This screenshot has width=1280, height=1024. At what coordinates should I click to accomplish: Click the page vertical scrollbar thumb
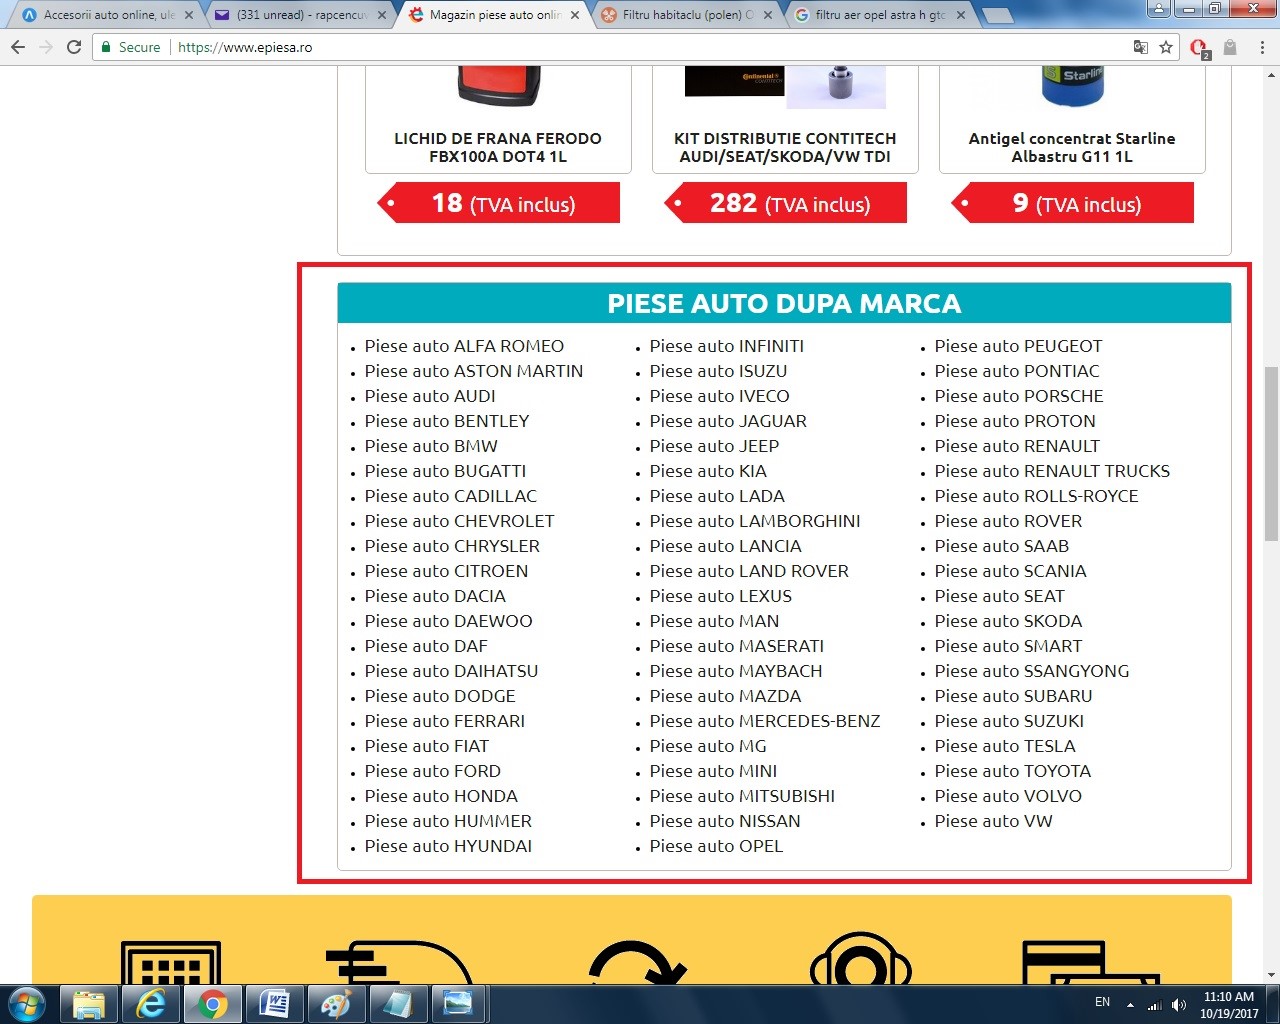tap(1271, 455)
